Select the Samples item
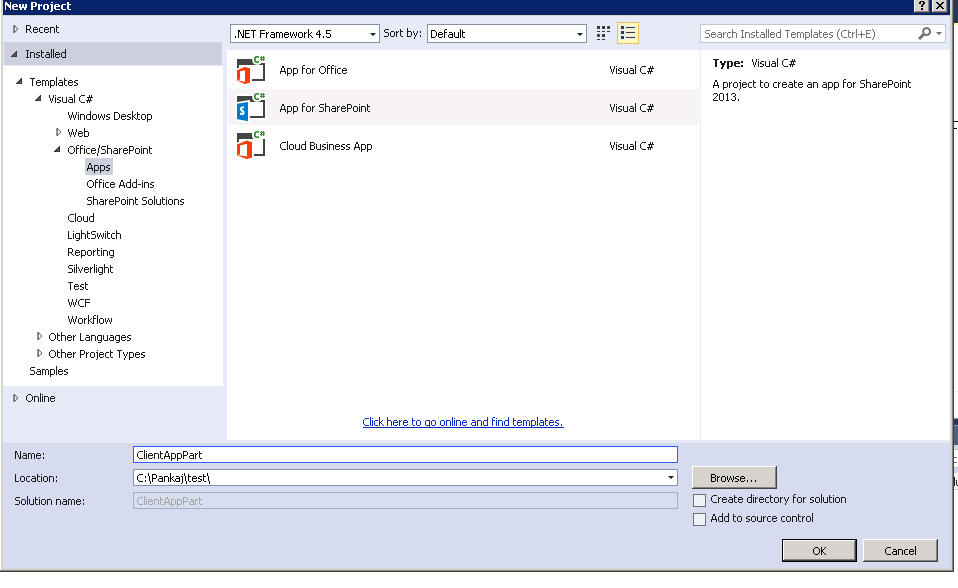958x588 pixels. [49, 371]
